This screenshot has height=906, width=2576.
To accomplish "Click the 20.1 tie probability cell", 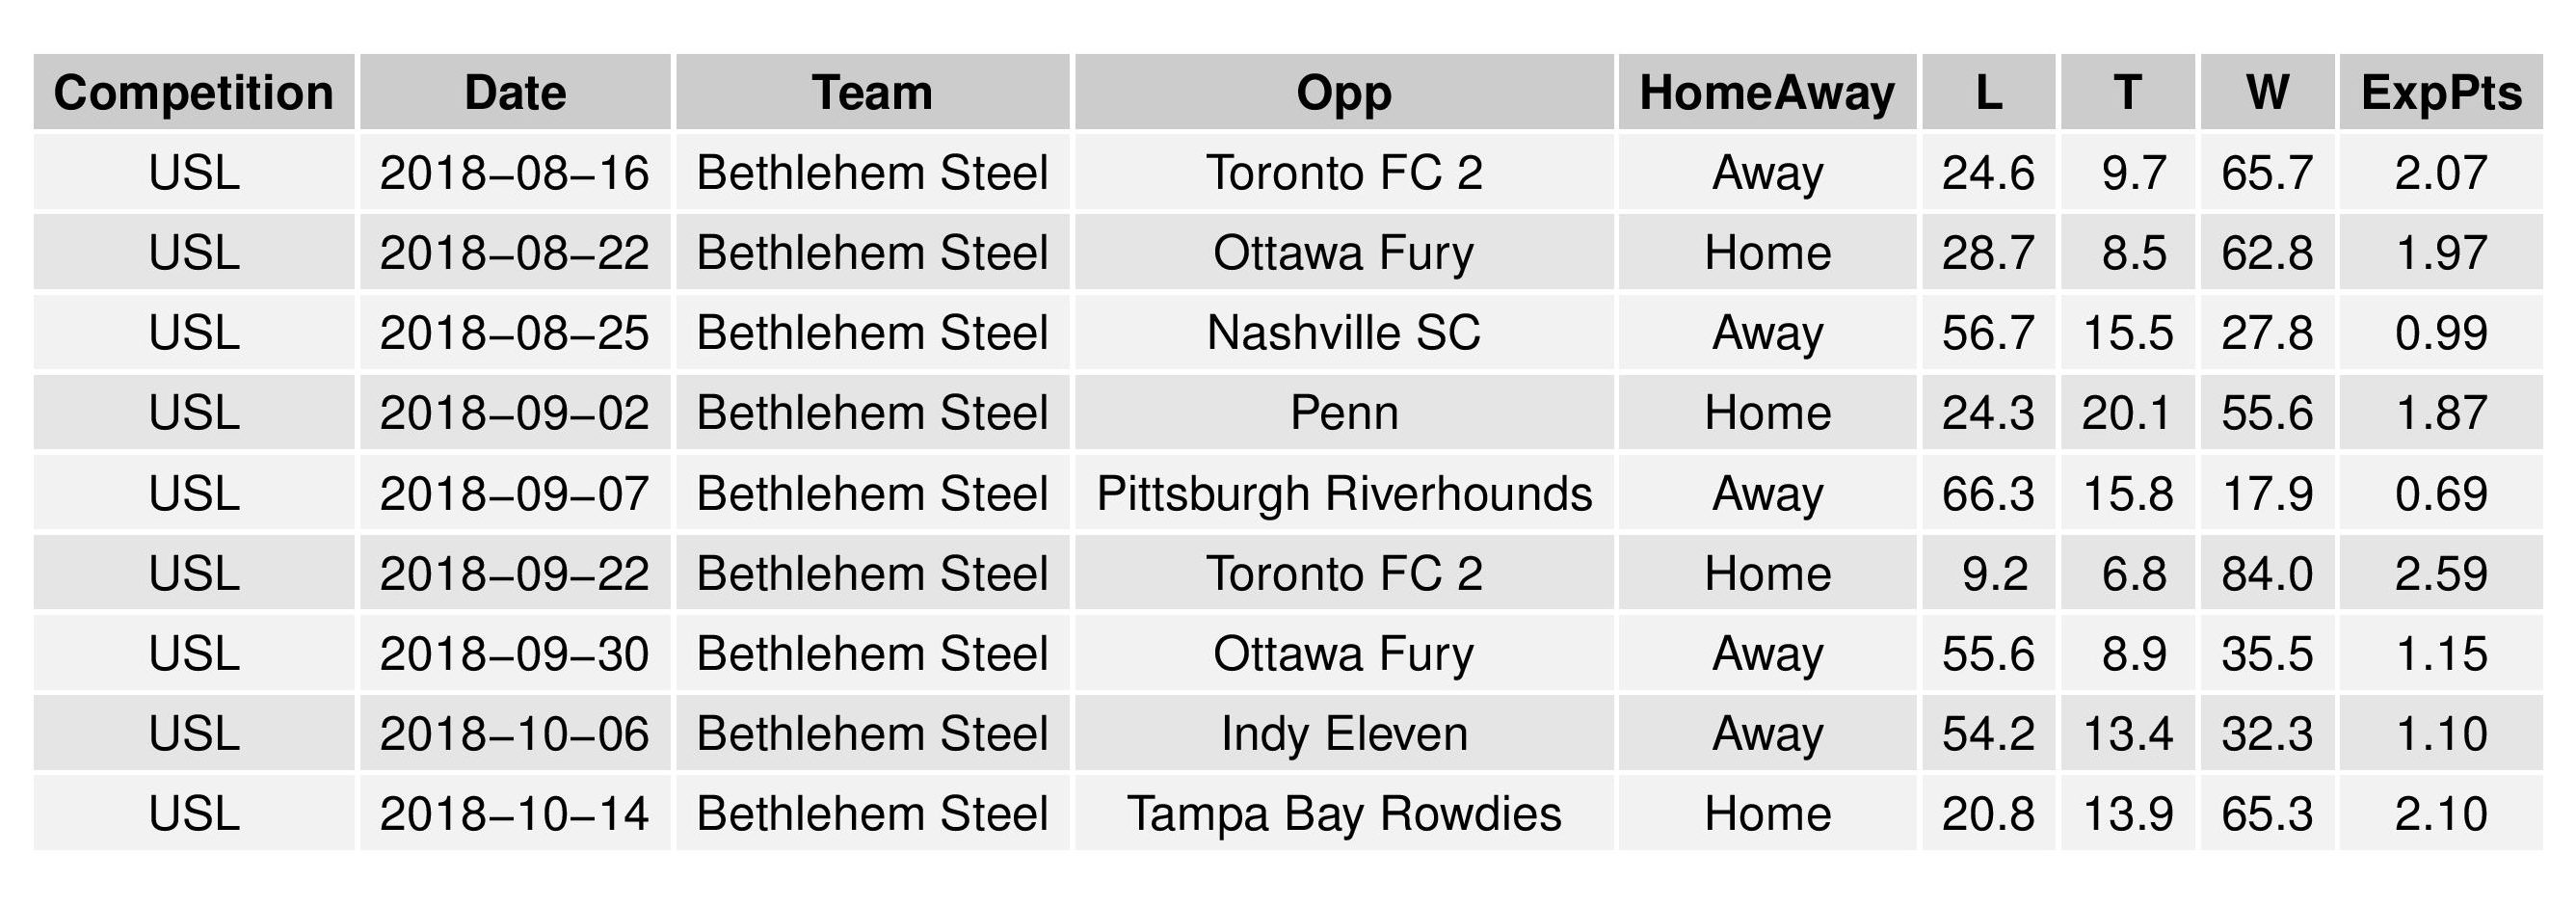I will [x=2127, y=413].
